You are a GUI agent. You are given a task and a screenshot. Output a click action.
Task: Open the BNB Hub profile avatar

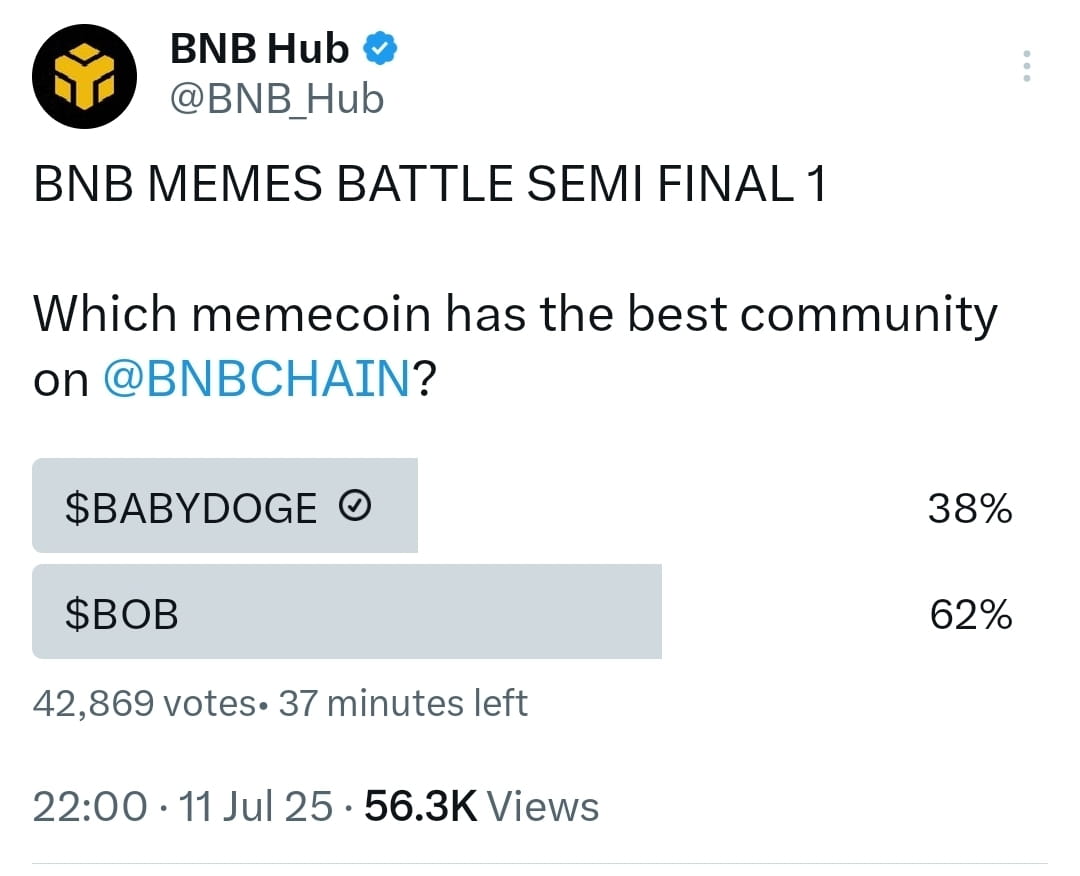[x=84, y=76]
